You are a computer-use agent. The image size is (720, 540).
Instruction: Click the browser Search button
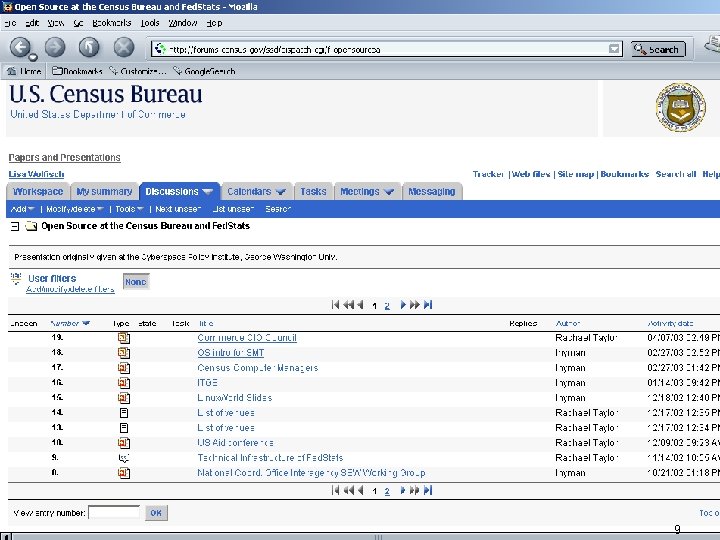[658, 49]
